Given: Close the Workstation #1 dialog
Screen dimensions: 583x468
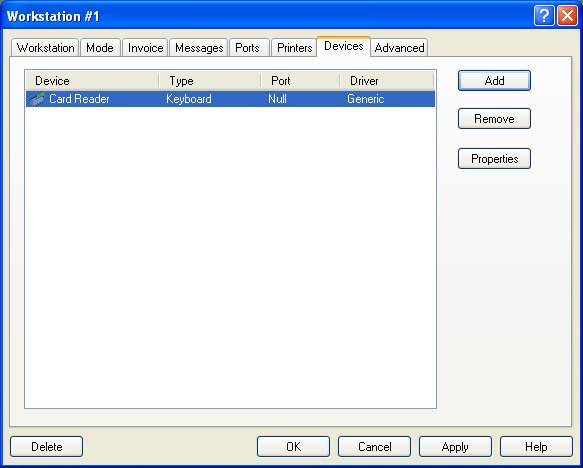Looking at the screenshot, I should [567, 16].
